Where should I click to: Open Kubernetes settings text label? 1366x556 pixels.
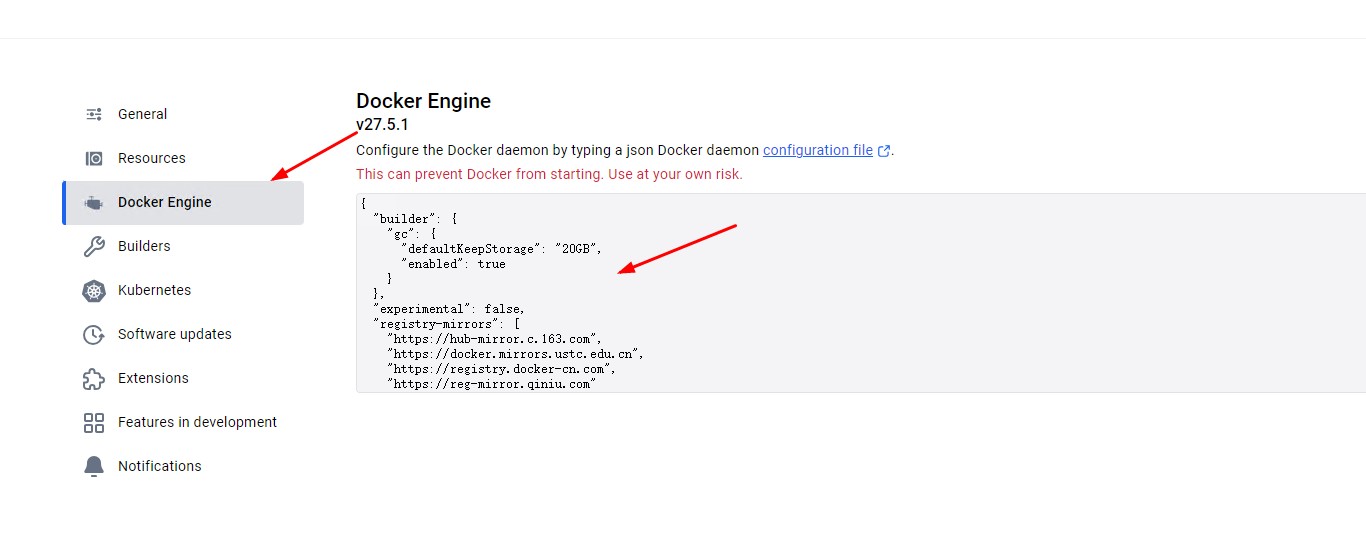(x=154, y=290)
